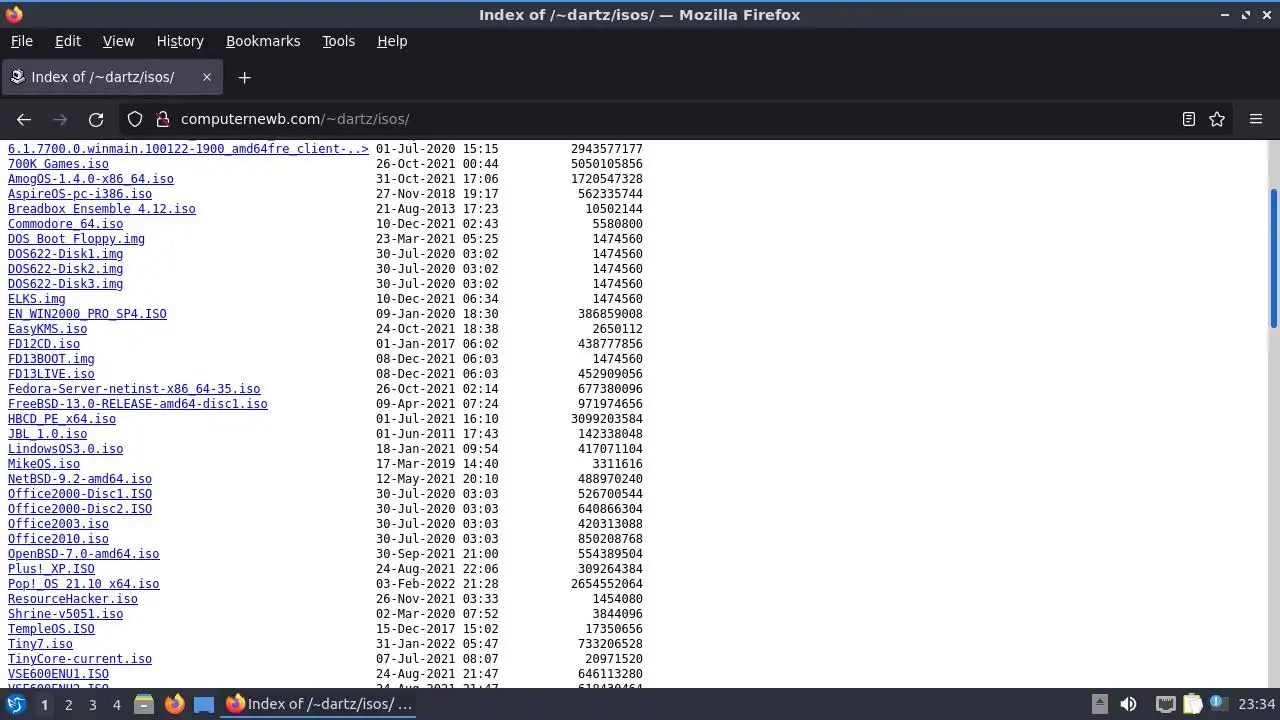The height and width of the screenshot is (720, 1280).
Task: Download TinyCore-current.iso
Action: pyautogui.click(x=80, y=659)
